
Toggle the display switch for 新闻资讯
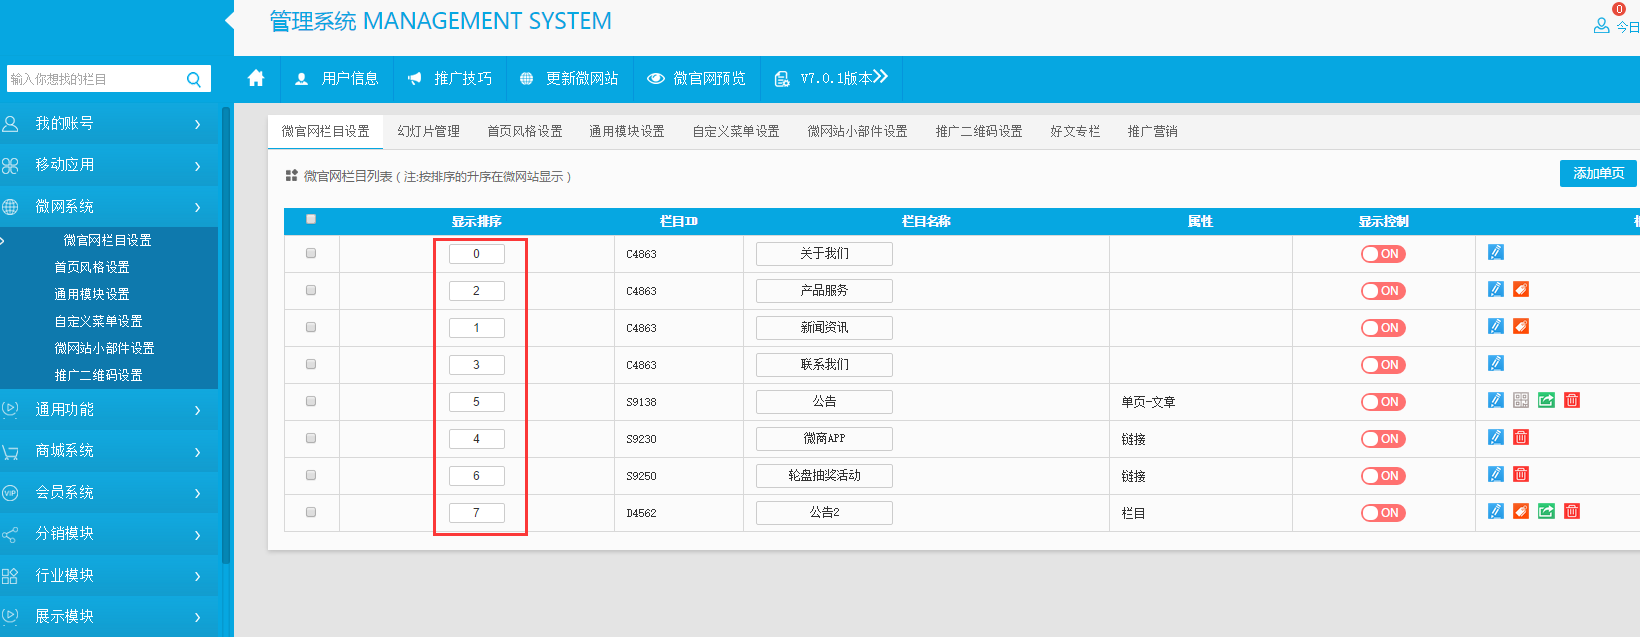(1383, 328)
